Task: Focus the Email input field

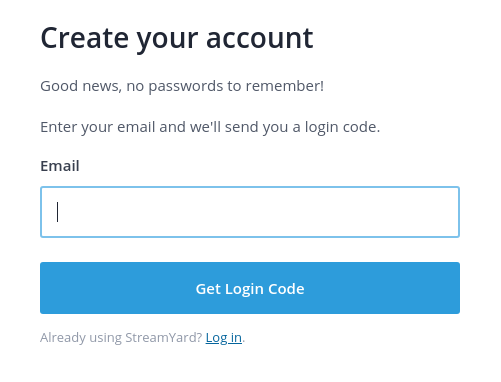Action: click(250, 212)
